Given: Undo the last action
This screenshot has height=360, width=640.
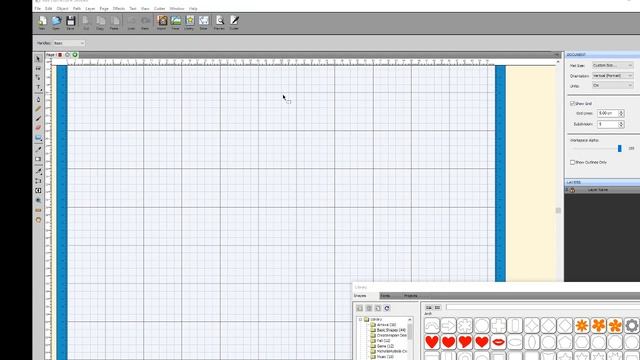Looking at the screenshot, I should (131, 22).
